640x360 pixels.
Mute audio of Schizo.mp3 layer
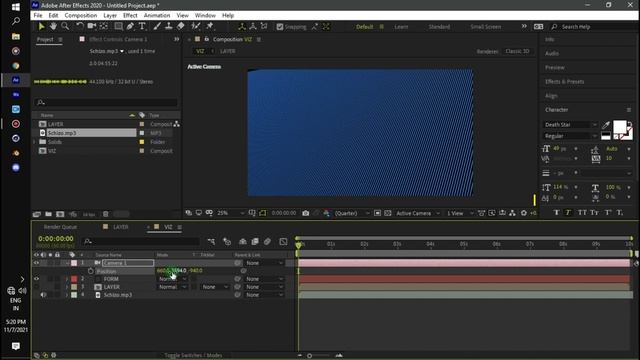pyautogui.click(x=43, y=295)
